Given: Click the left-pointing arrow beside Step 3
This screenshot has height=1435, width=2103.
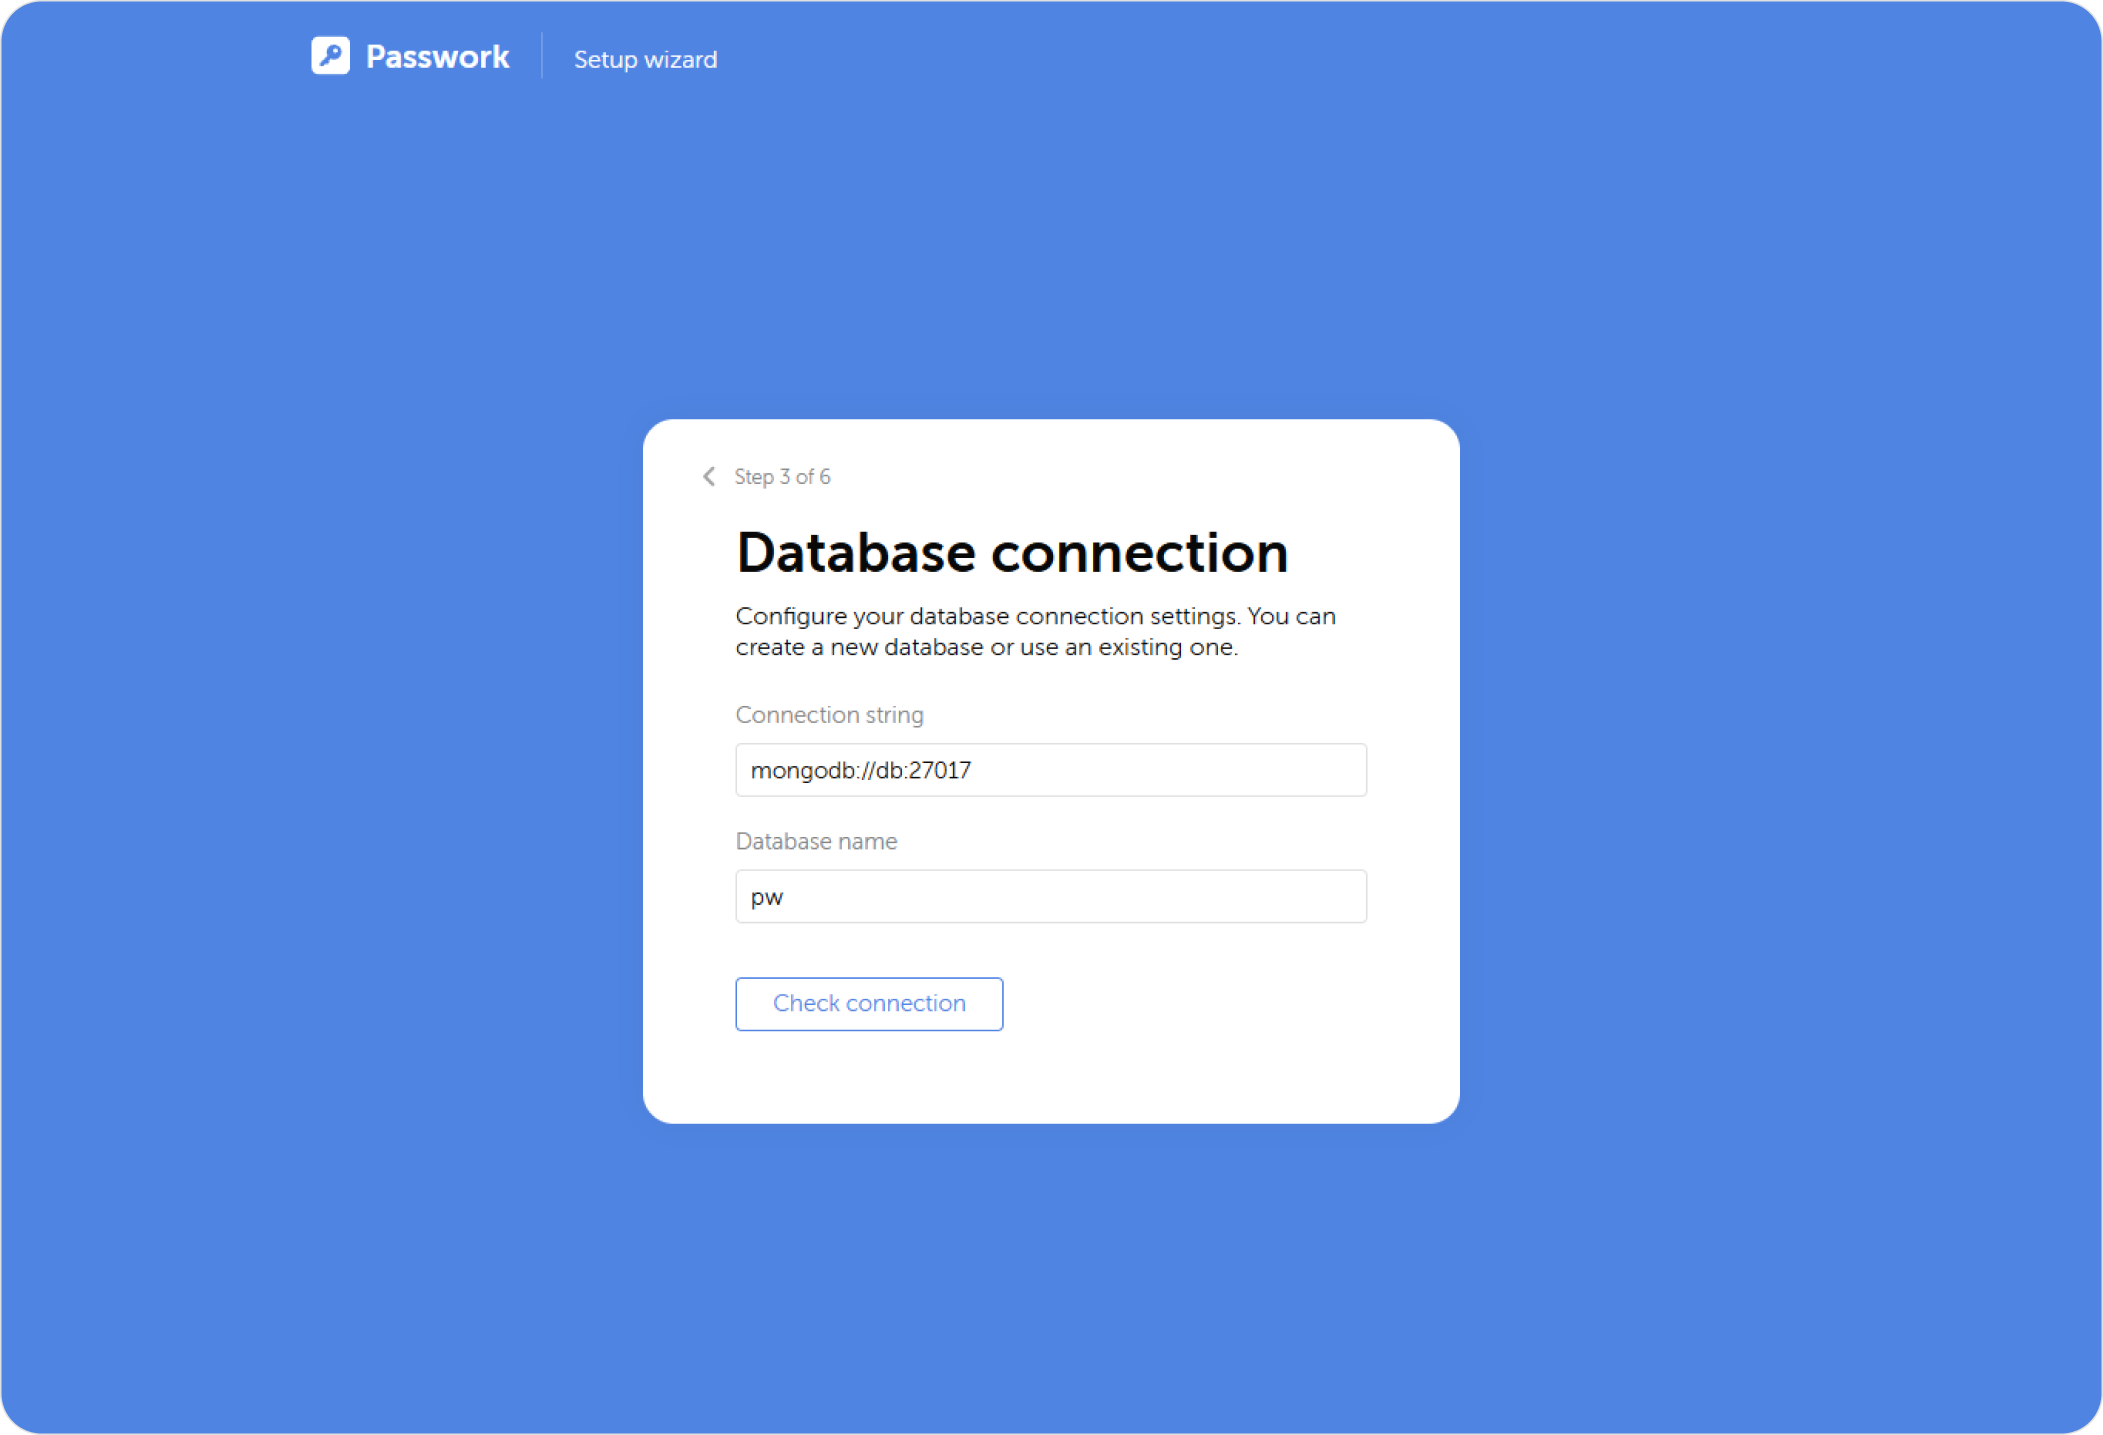Looking at the screenshot, I should point(709,477).
